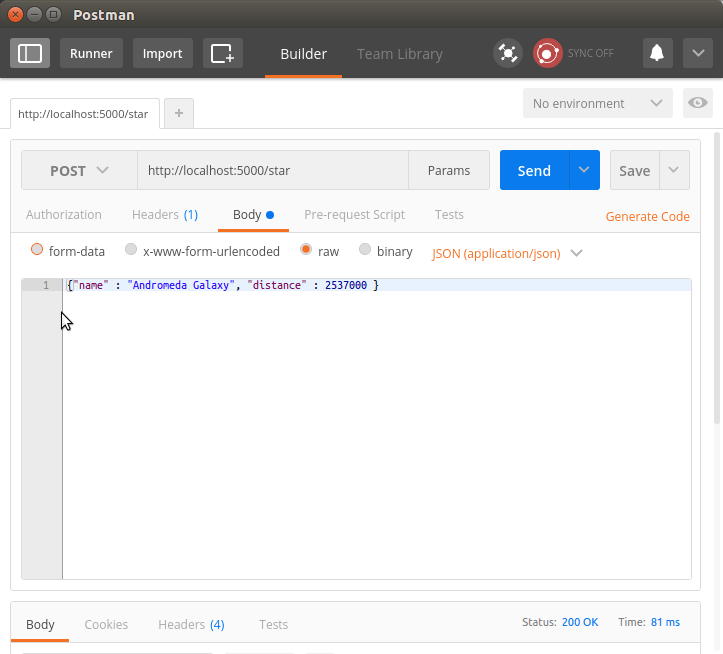
Task: Click the 200 OK status value
Action: pos(580,622)
